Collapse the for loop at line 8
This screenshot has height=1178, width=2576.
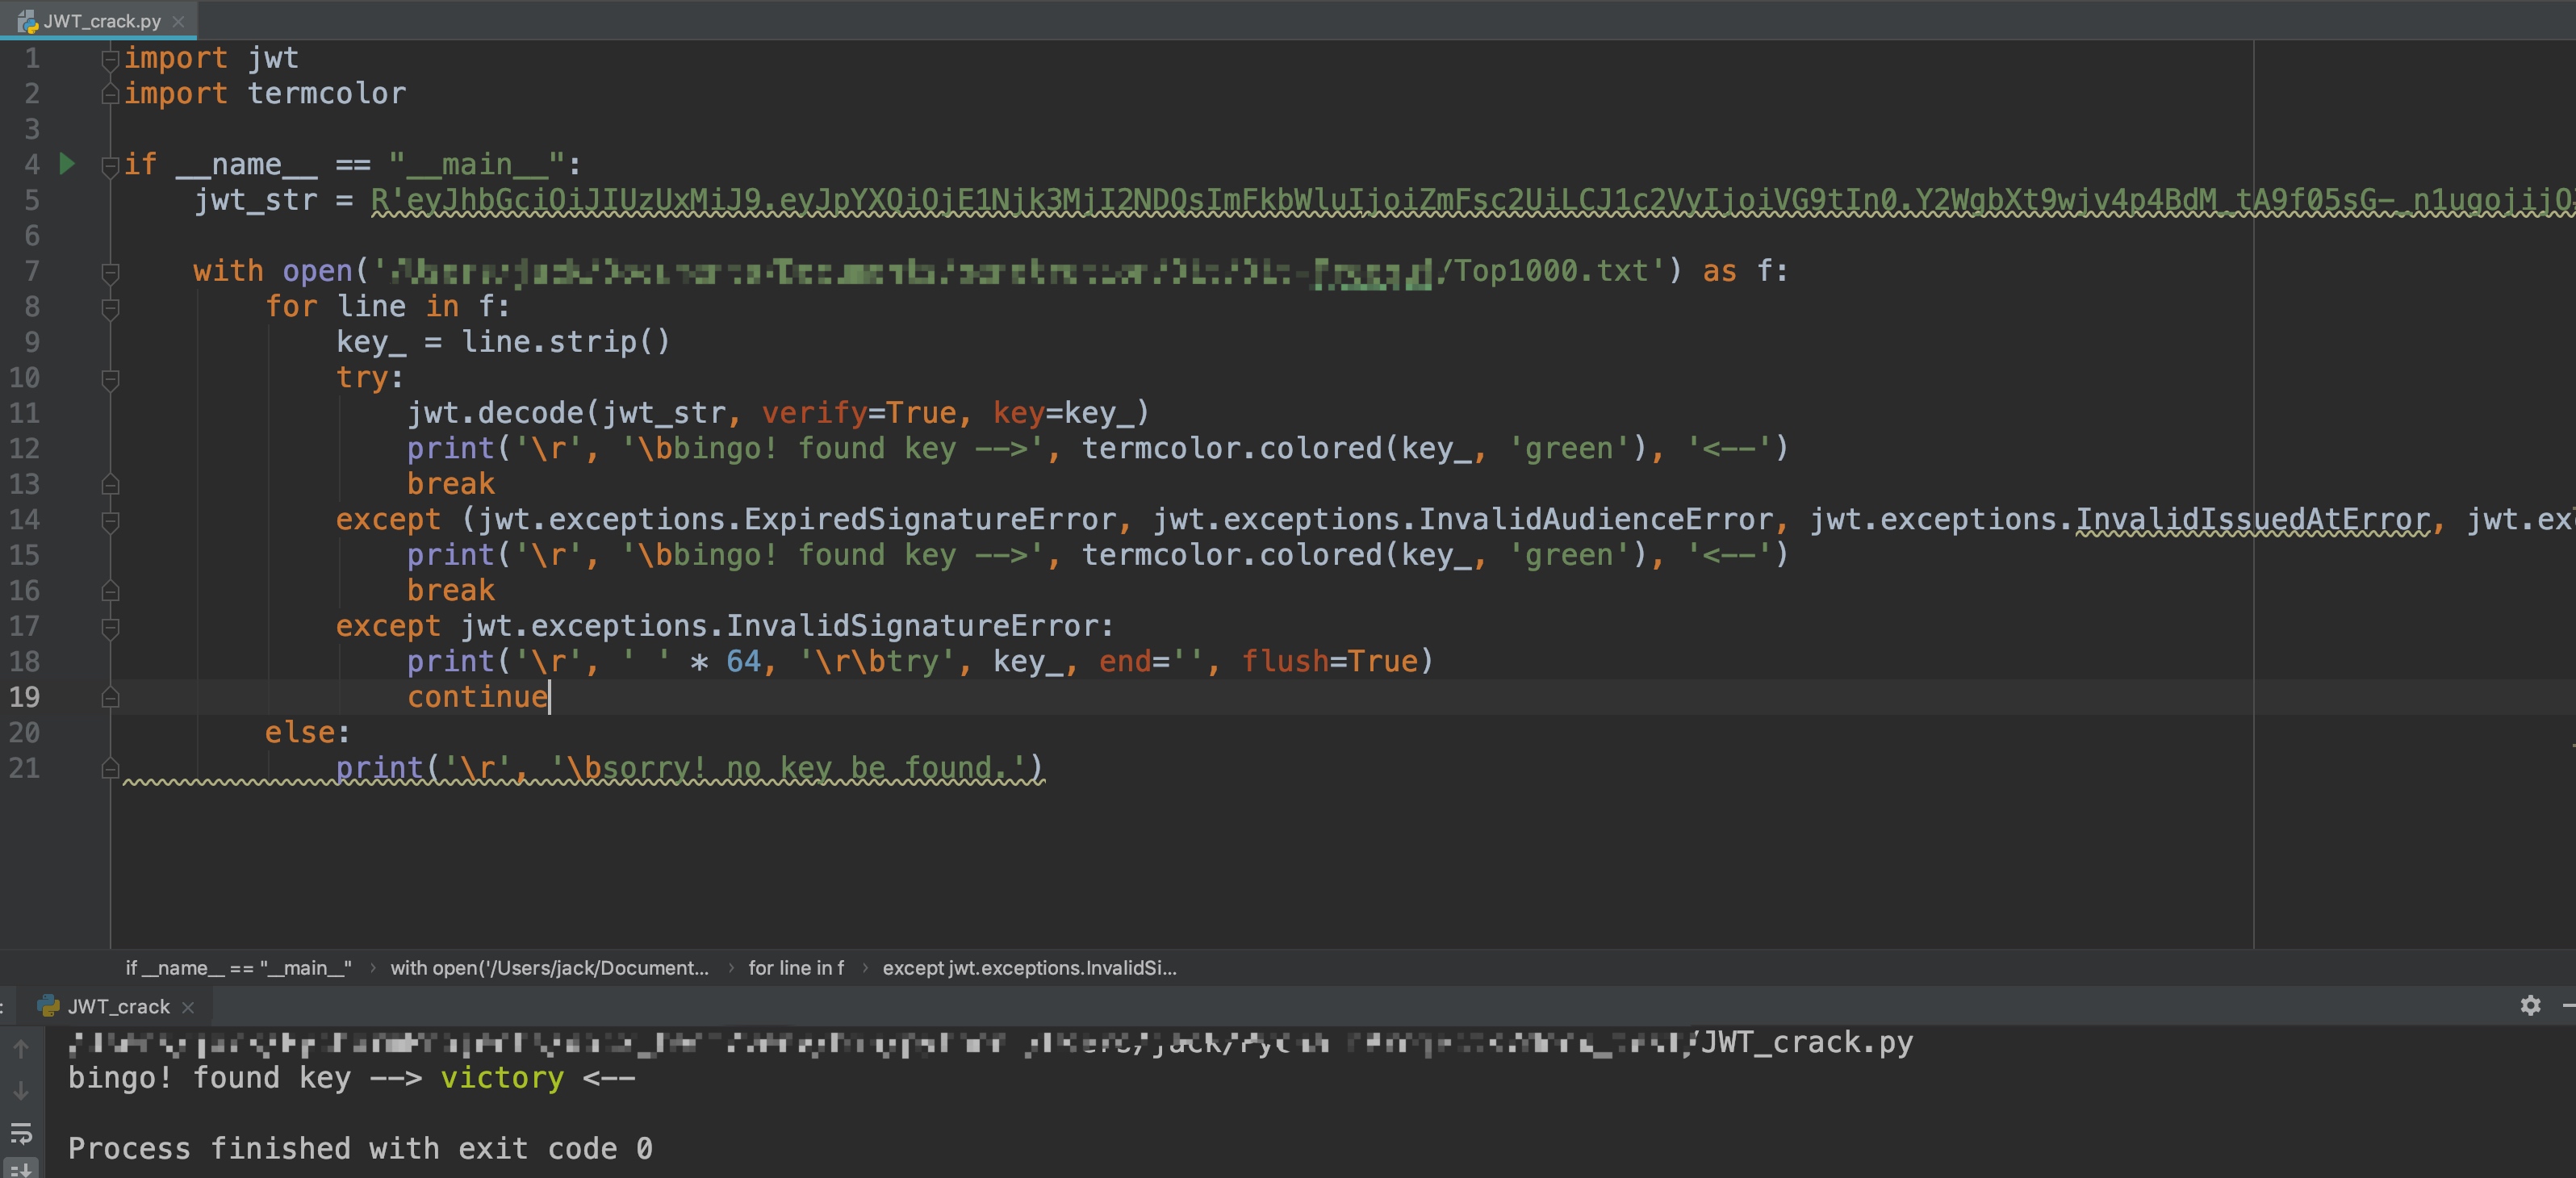[110, 308]
